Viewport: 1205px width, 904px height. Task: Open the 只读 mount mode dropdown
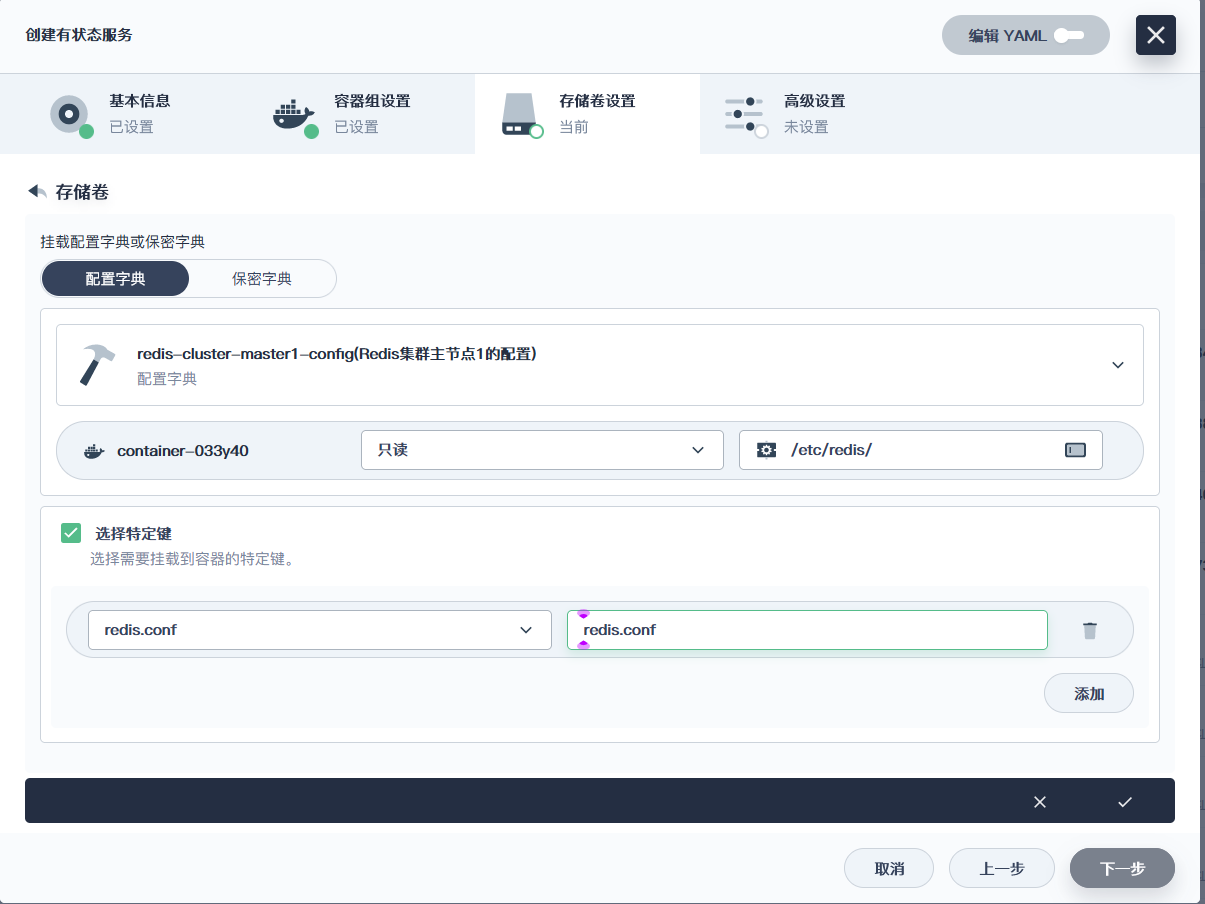coord(542,450)
